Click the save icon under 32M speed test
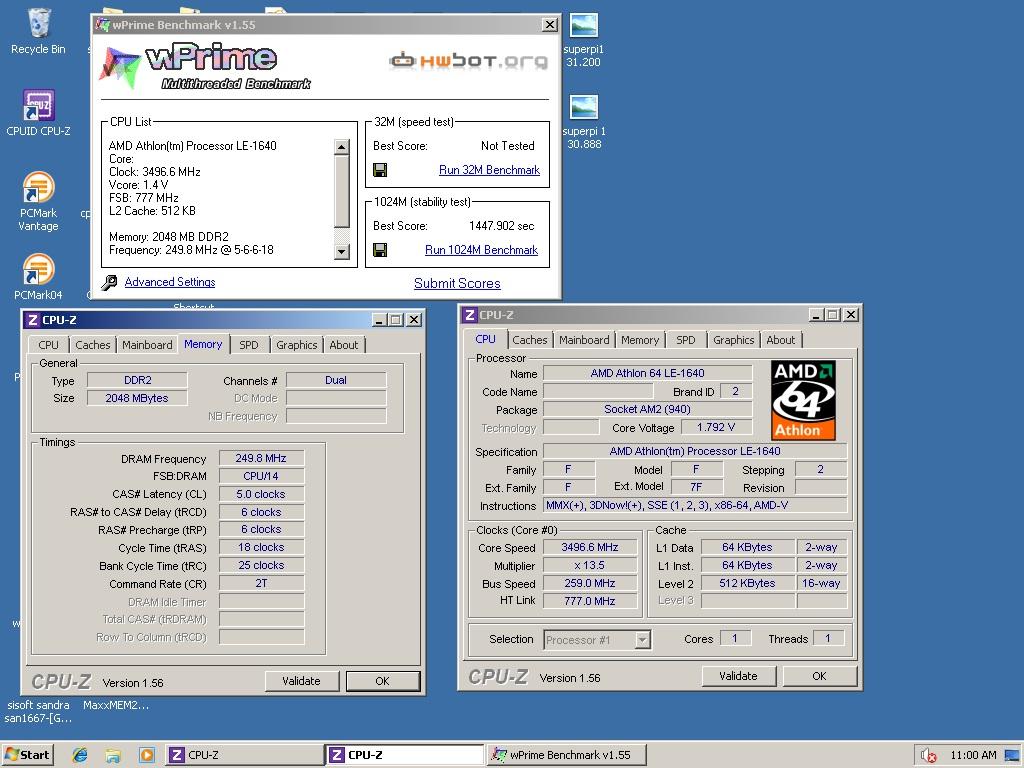Screen dimensions: 1024x768 coord(380,170)
